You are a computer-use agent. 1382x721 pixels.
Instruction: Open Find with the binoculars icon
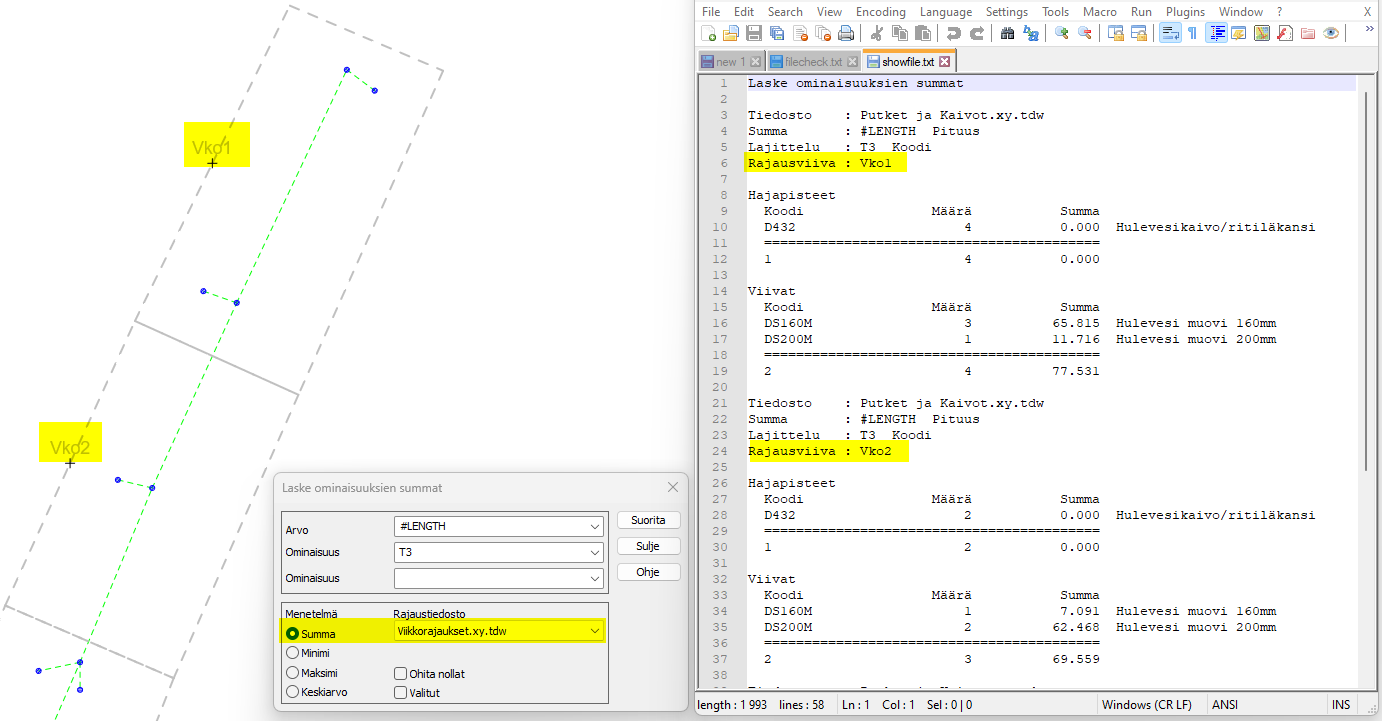point(1007,34)
